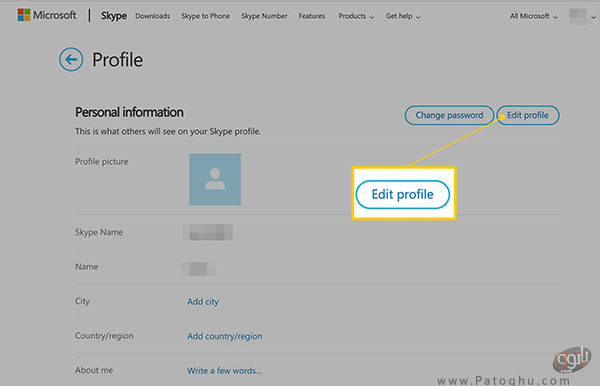Click the Profile picture label
The image size is (600, 386).
click(102, 161)
